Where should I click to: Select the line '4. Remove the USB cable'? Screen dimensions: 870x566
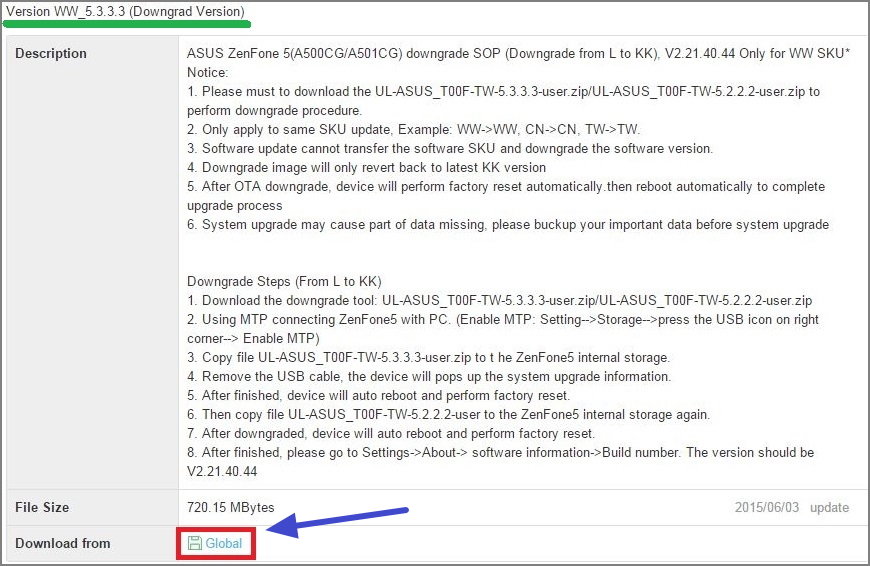(429, 376)
